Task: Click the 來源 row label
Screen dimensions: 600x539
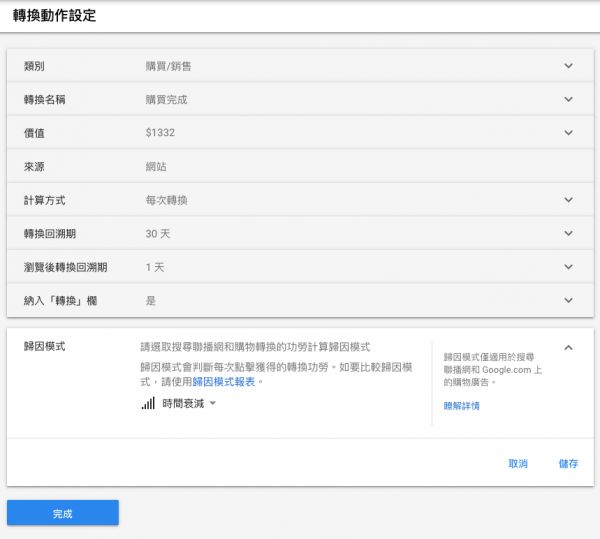Action: (34, 167)
